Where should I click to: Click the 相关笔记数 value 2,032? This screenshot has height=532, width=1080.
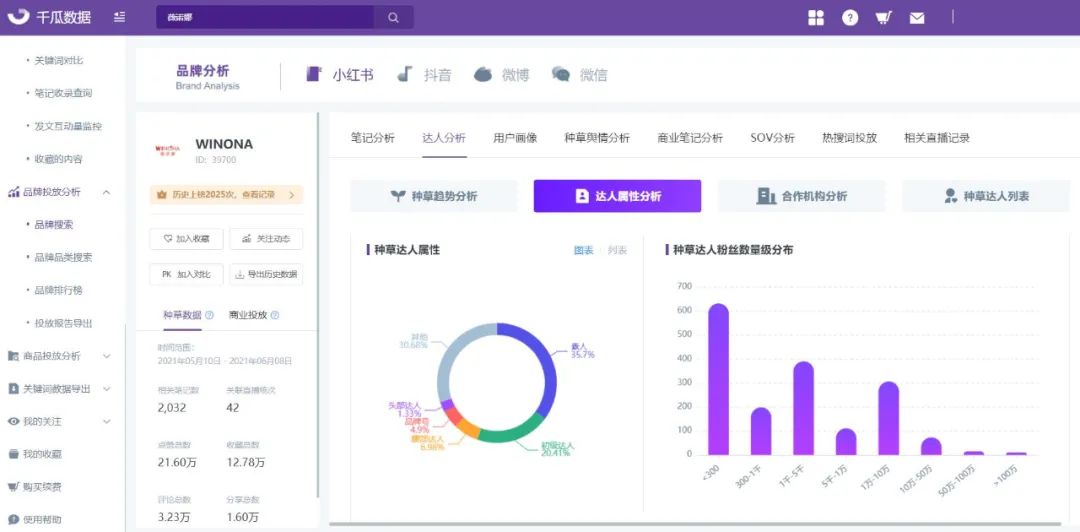(172, 407)
